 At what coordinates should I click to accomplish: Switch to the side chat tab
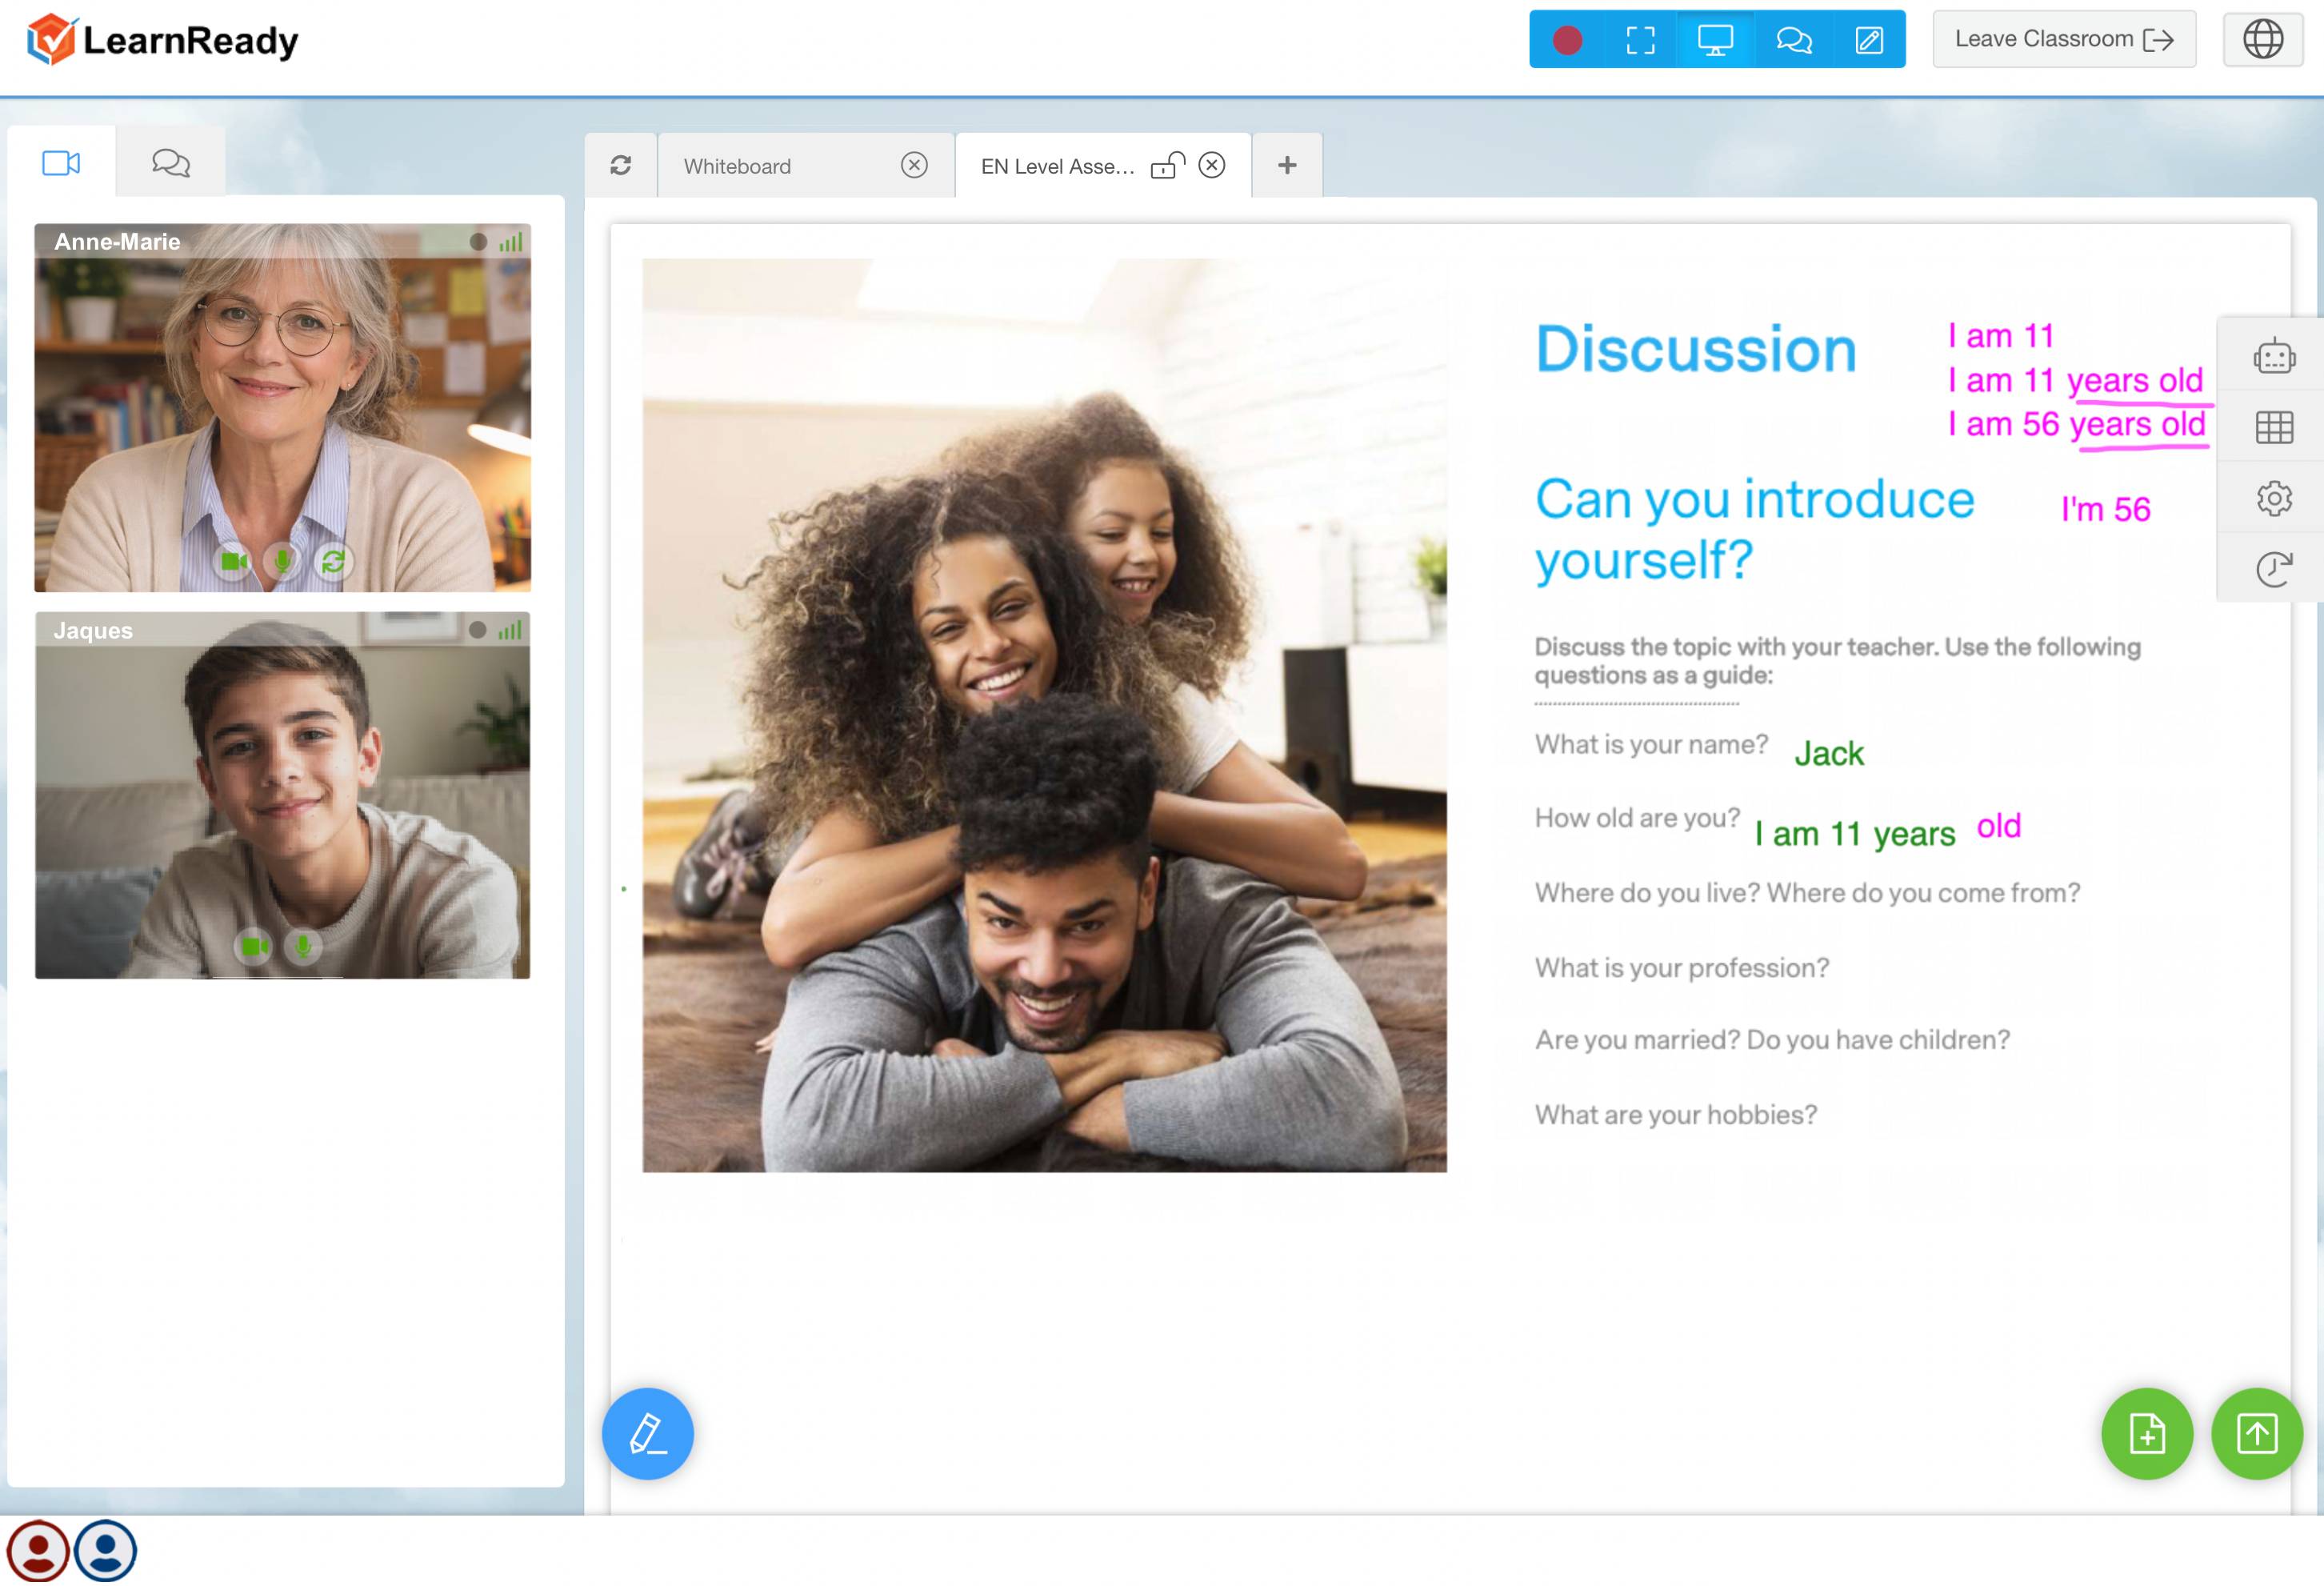[x=170, y=162]
